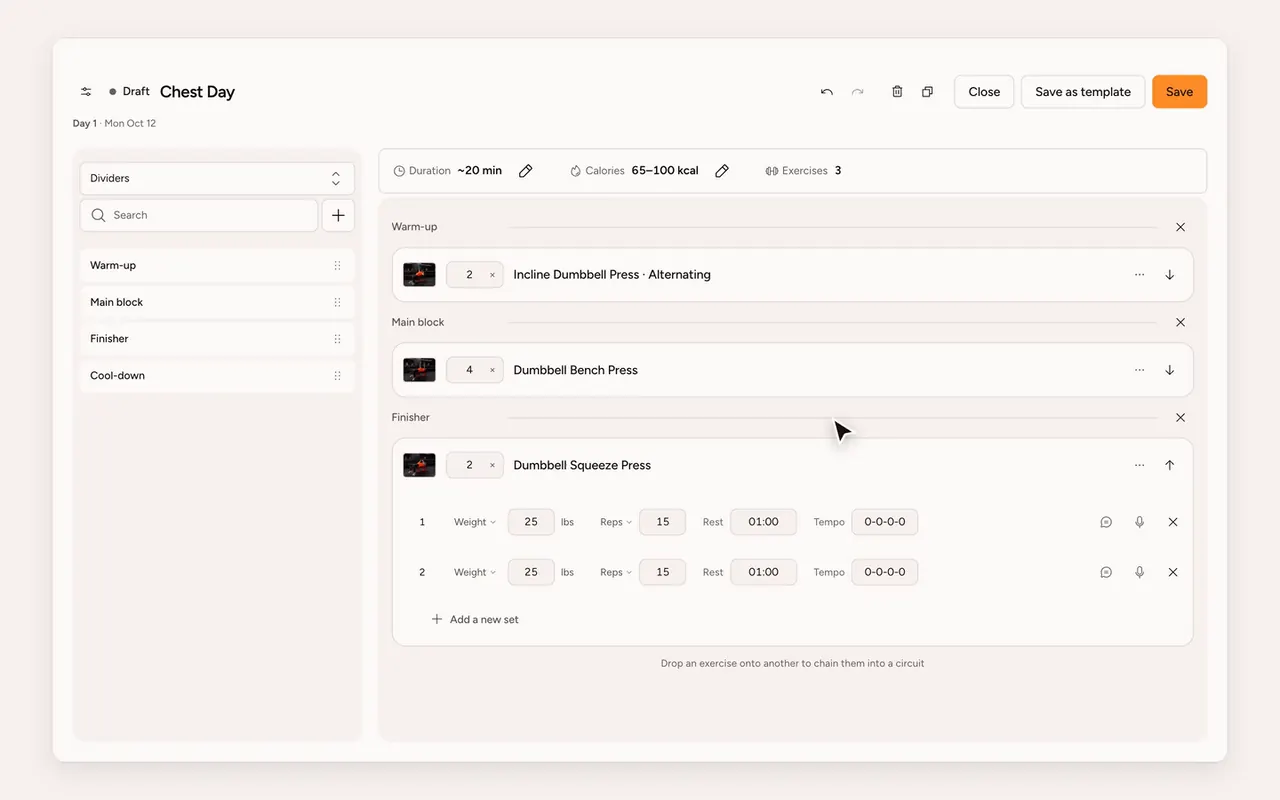Add a comment to set 1
The height and width of the screenshot is (800, 1280).
click(x=1106, y=522)
